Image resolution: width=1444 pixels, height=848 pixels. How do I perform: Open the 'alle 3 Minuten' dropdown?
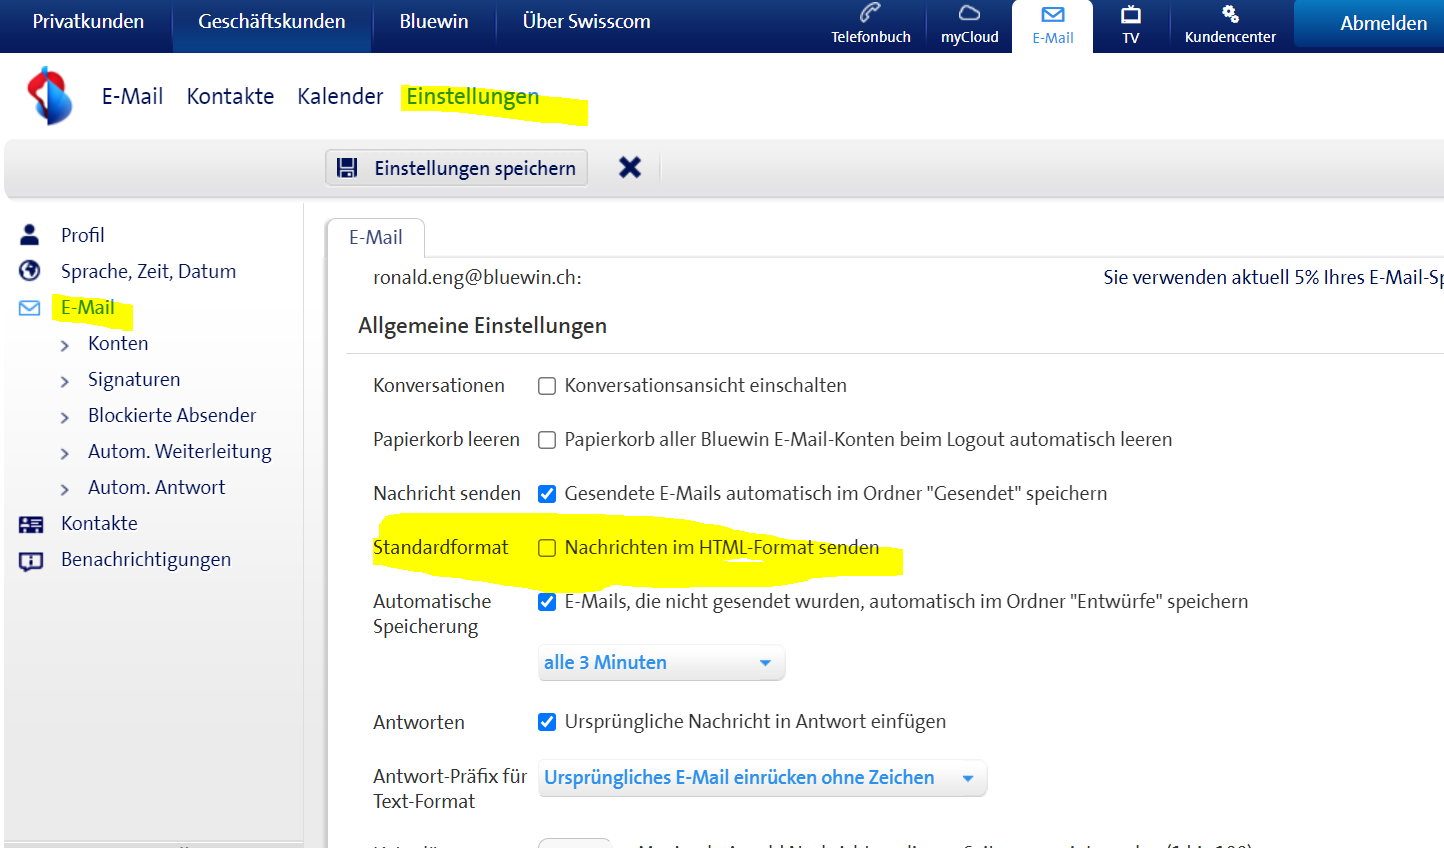pos(660,663)
